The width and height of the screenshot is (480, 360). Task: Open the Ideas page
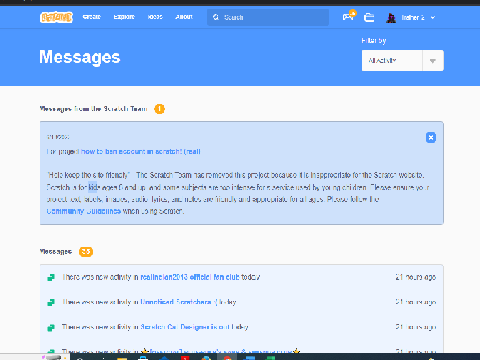(x=155, y=17)
